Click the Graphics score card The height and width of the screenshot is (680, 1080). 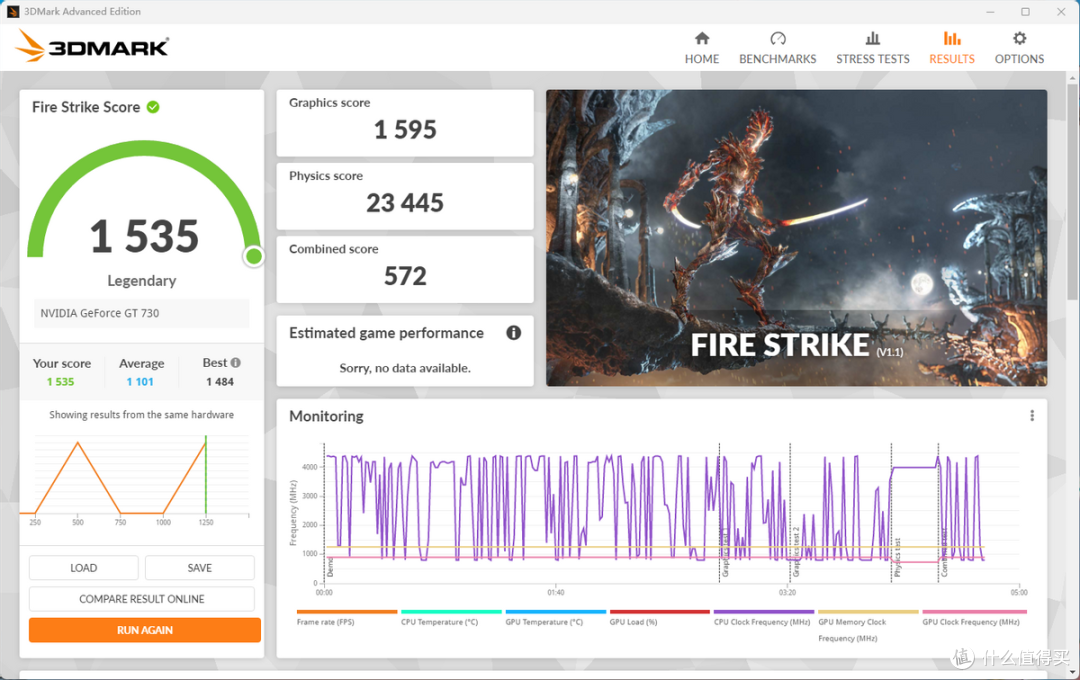click(x=405, y=123)
